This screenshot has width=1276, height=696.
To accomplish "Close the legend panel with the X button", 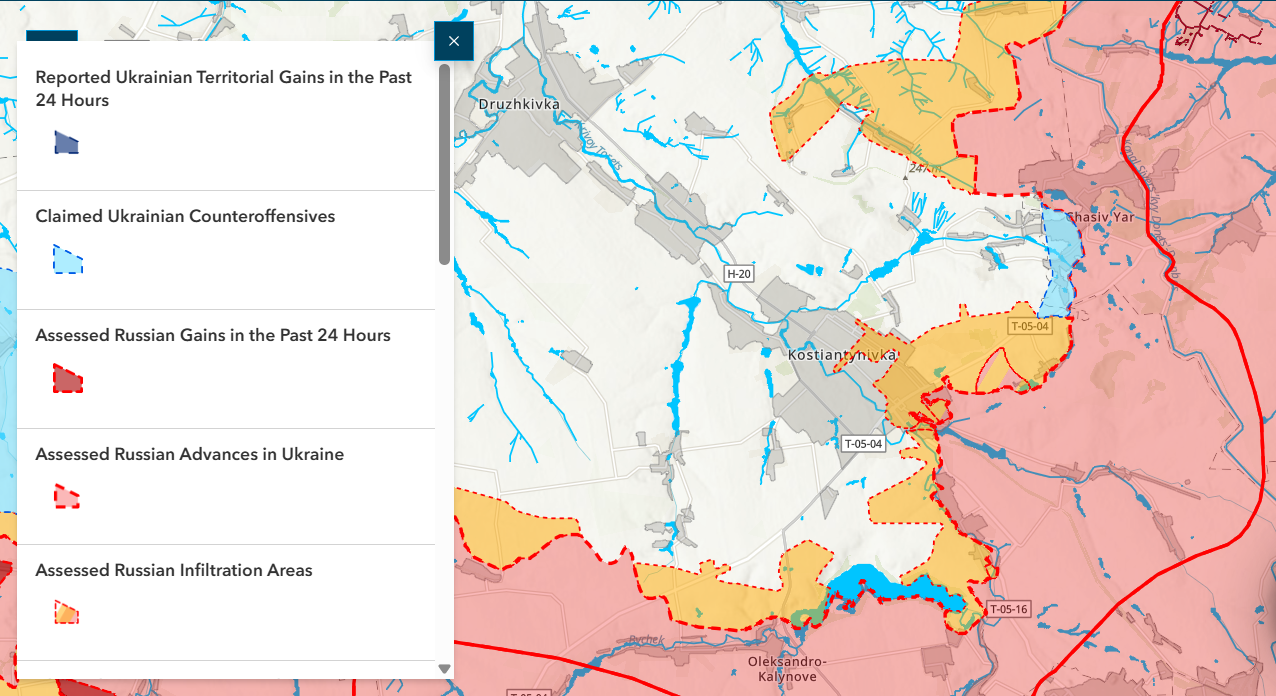I will [453, 41].
